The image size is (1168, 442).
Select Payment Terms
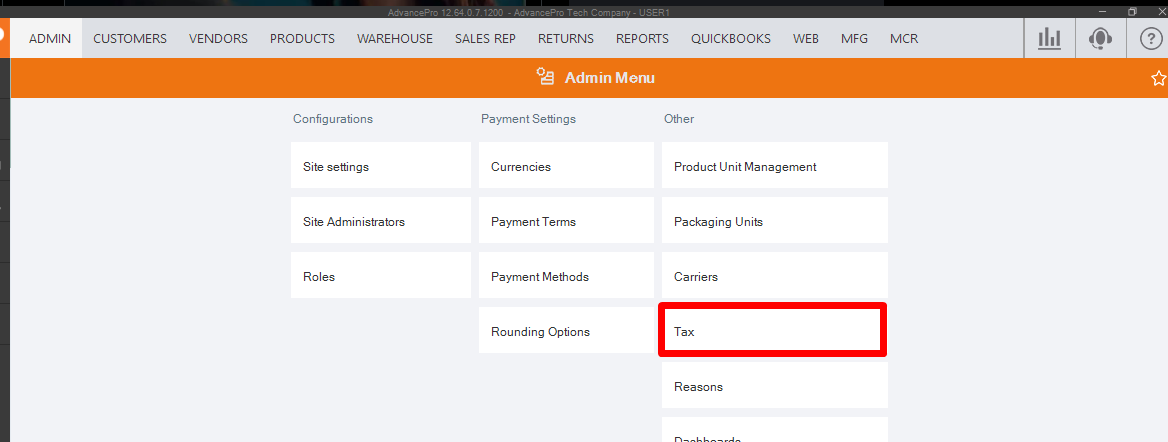coord(566,222)
